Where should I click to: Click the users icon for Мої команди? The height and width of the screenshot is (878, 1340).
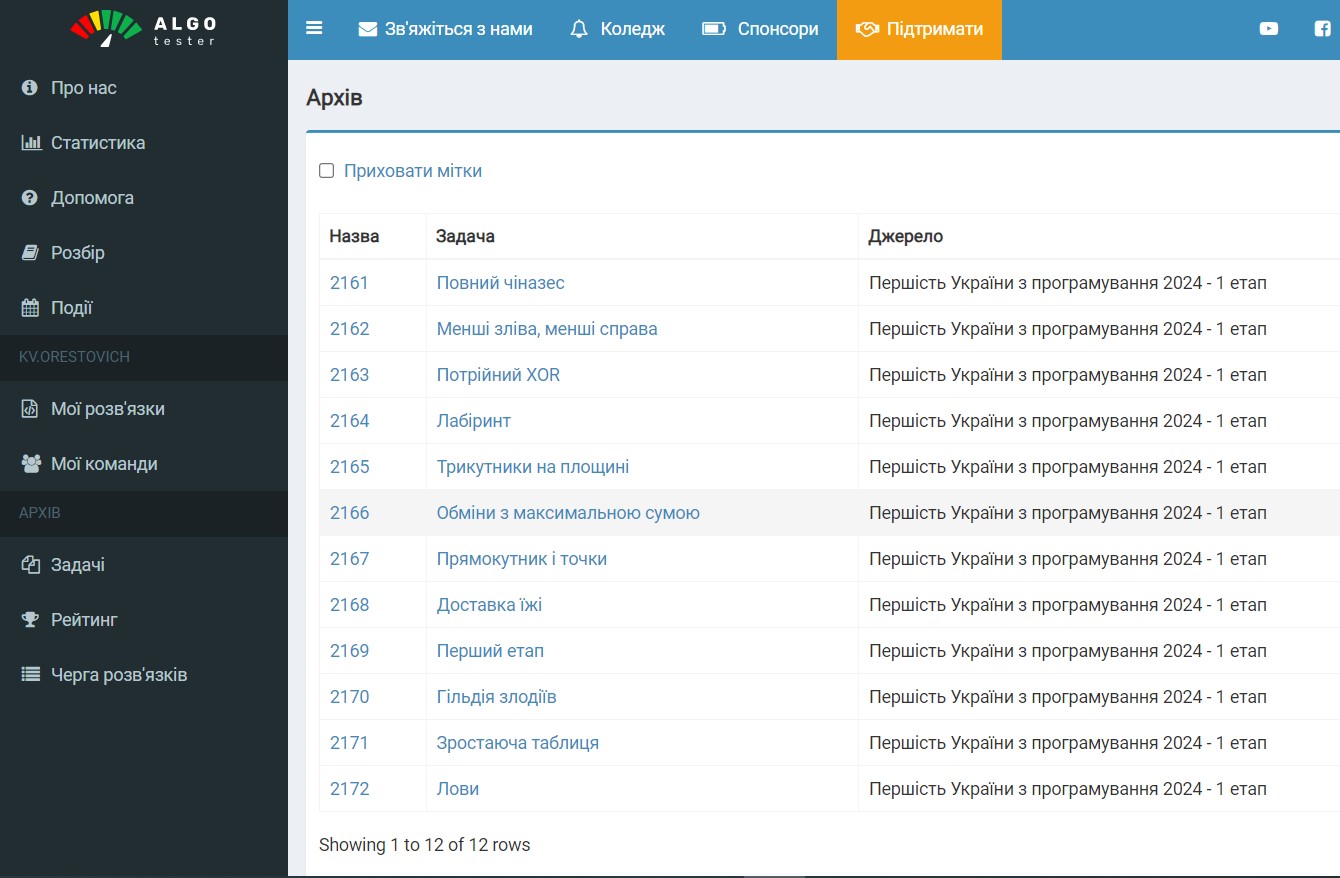point(31,464)
